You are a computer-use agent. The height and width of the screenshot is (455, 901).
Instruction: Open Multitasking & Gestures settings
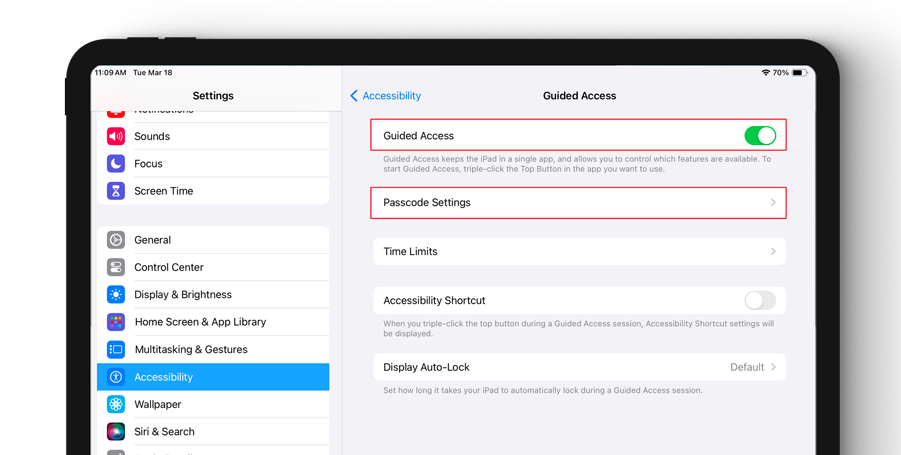point(213,349)
